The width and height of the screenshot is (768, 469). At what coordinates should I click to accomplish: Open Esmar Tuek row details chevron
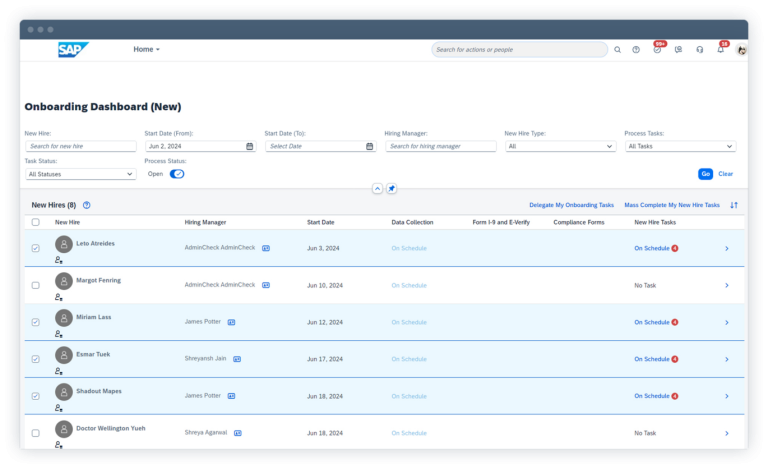click(727, 359)
